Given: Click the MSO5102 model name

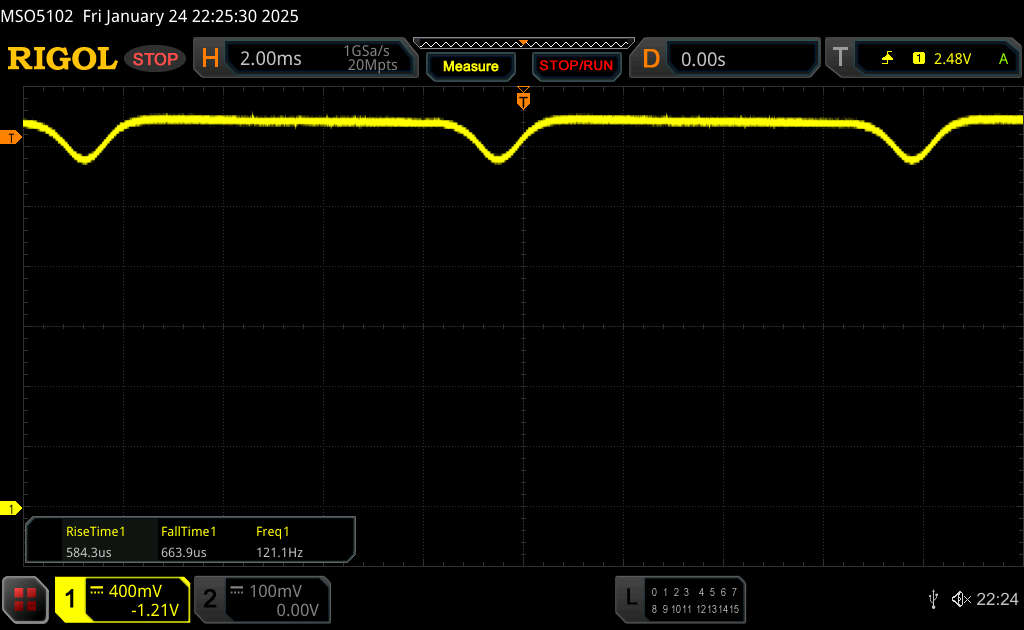Looking at the screenshot, I should coord(37,16).
